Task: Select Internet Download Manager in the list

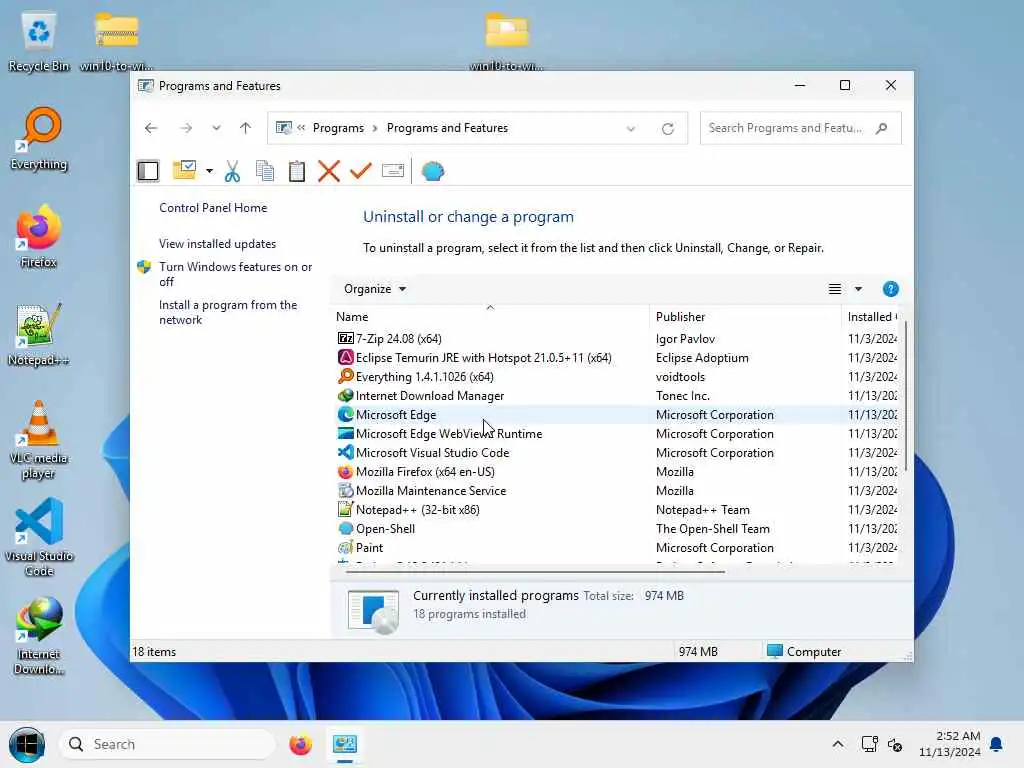Action: pyautogui.click(x=614, y=396)
